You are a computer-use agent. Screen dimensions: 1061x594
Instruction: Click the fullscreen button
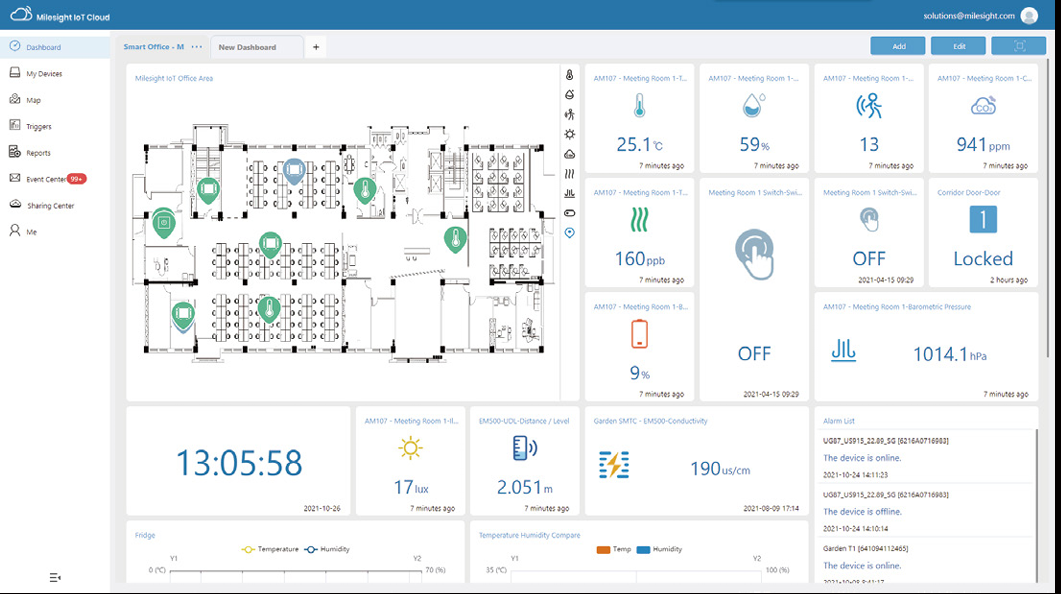point(1018,46)
